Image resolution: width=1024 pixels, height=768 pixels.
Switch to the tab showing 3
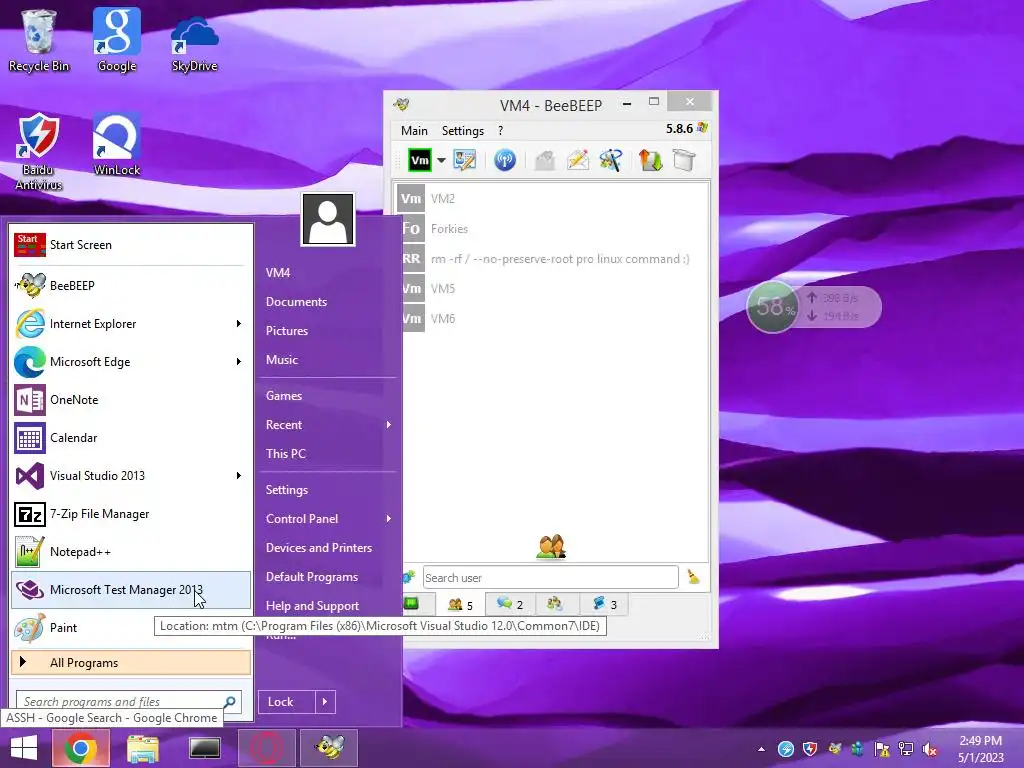tap(605, 605)
